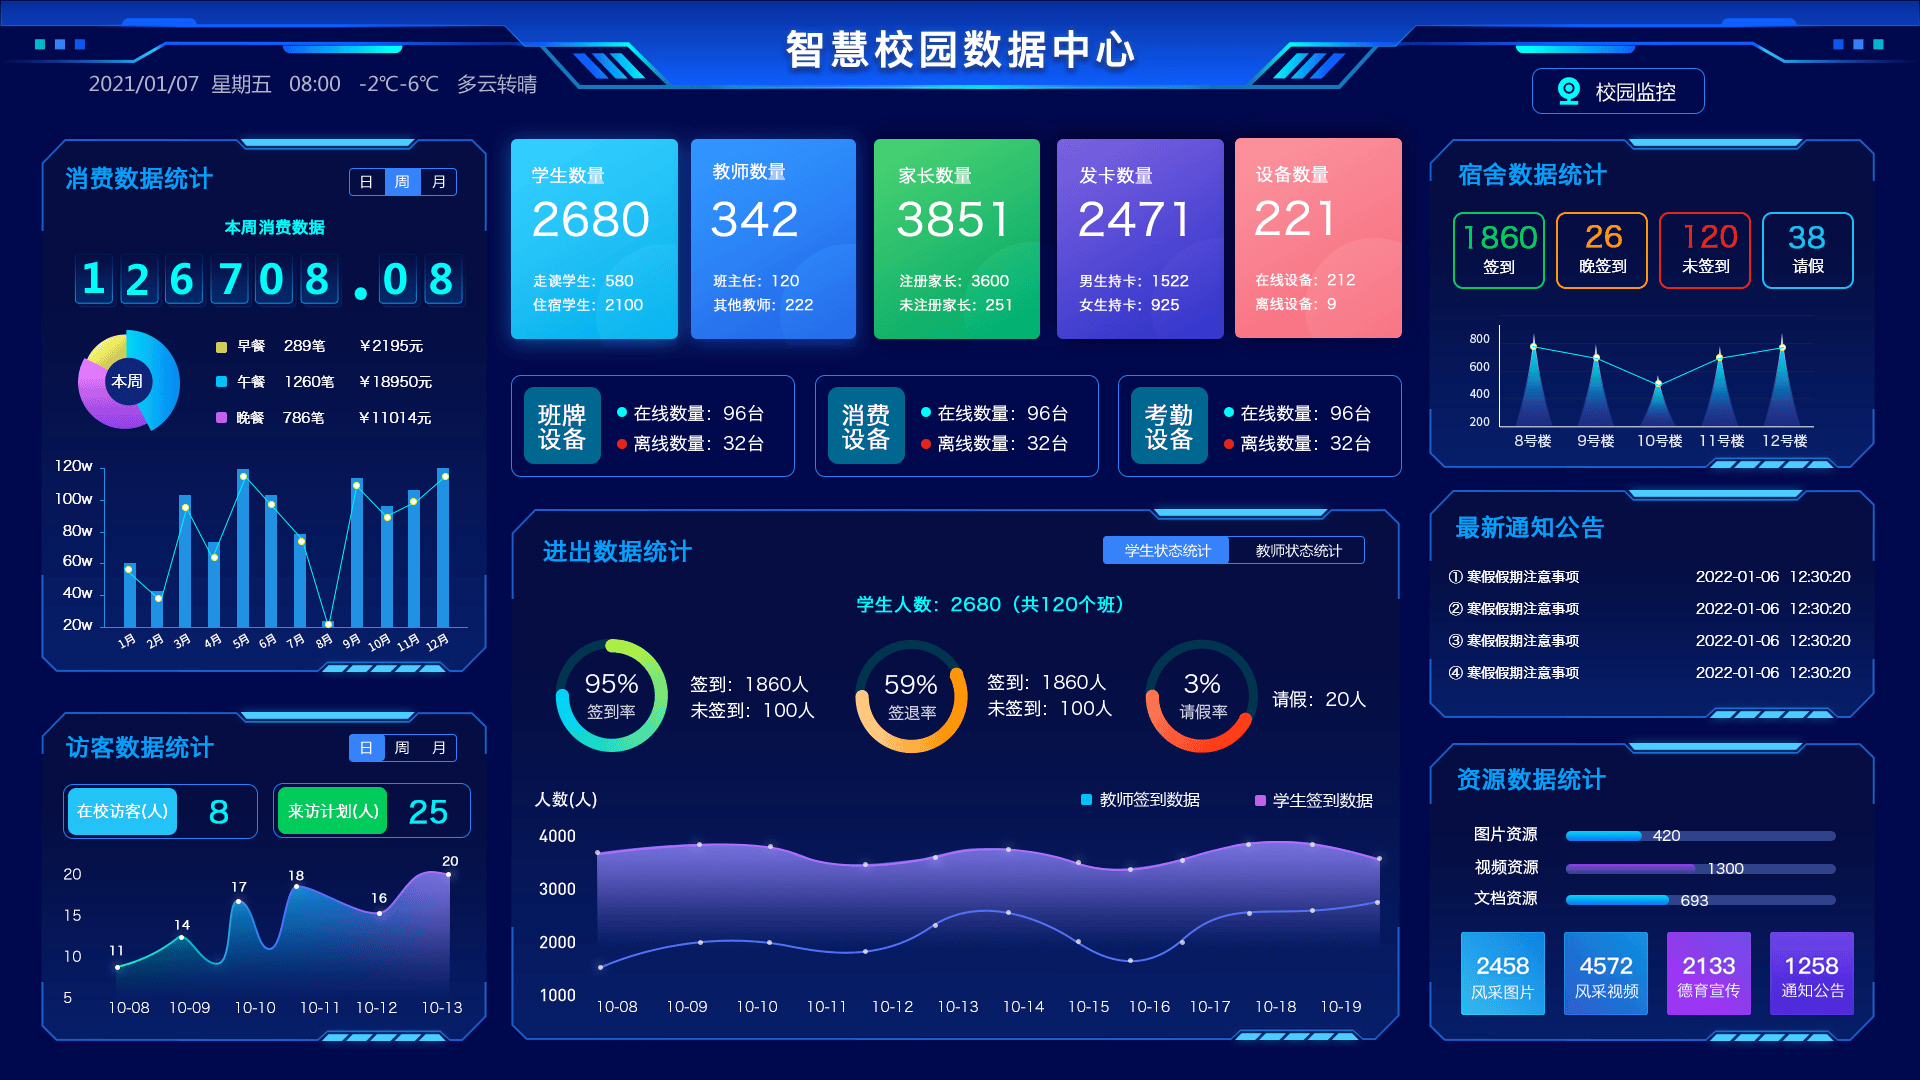Open the 4572 风采视频 tile
This screenshot has width=1920, height=1080.
pos(1606,974)
